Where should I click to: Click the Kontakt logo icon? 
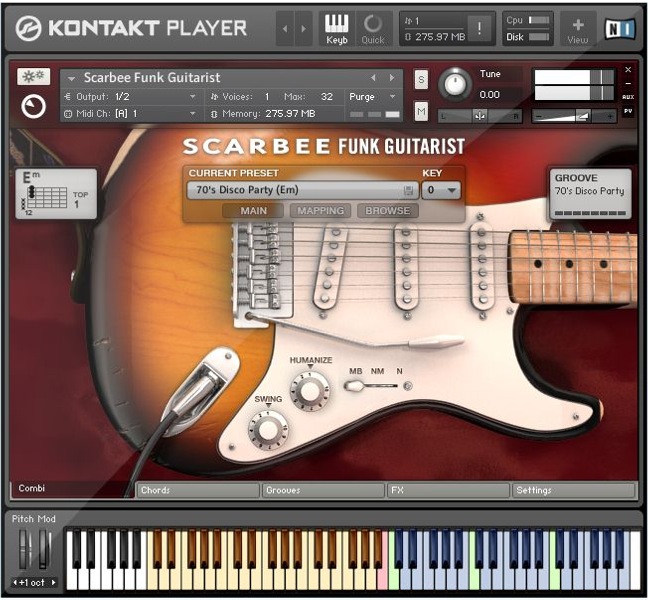28,29
